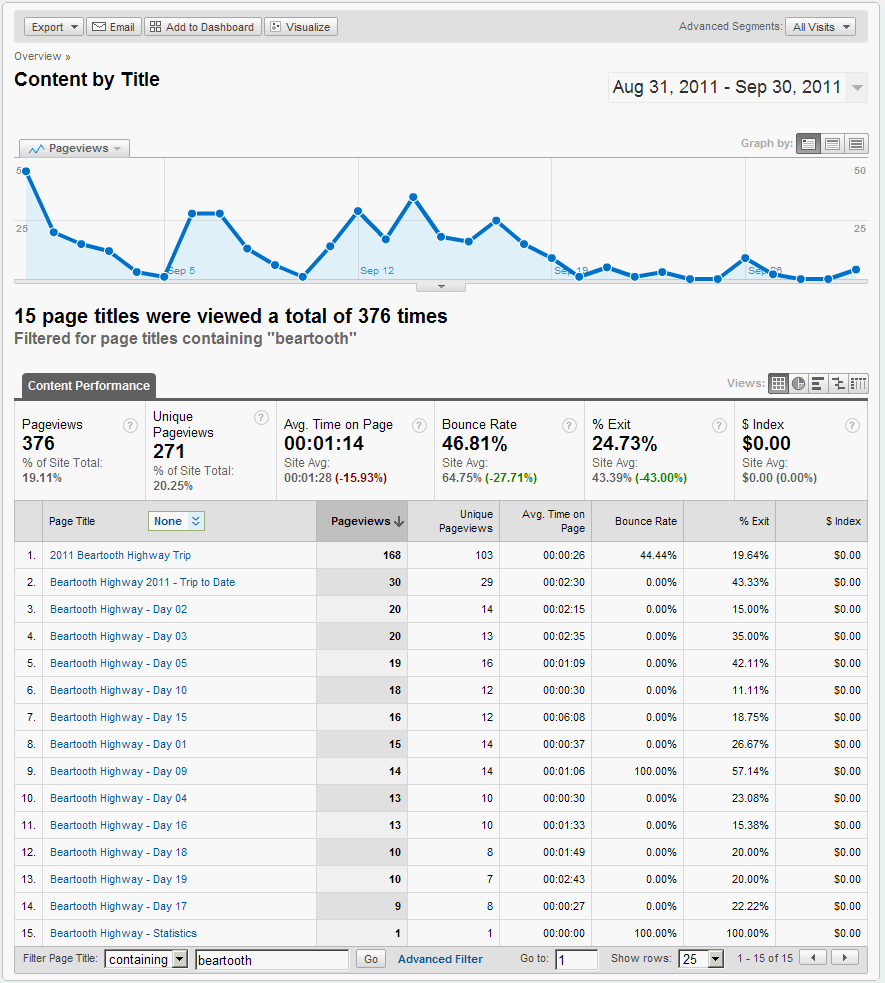
Task: Click the previous page arrow button
Action: click(814, 958)
